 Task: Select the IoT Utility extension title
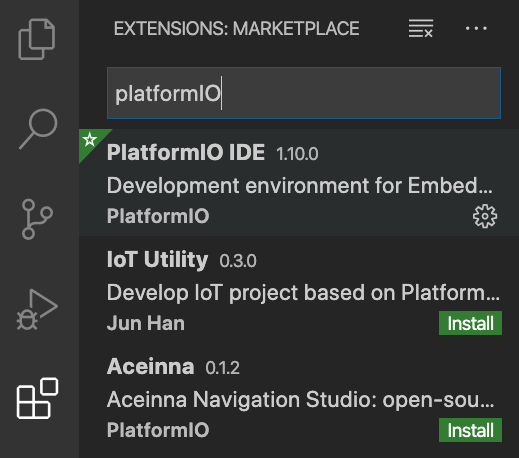pyautogui.click(x=157, y=260)
